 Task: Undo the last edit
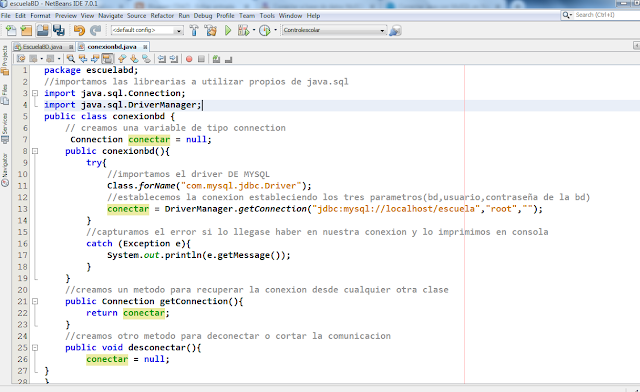pos(79,30)
